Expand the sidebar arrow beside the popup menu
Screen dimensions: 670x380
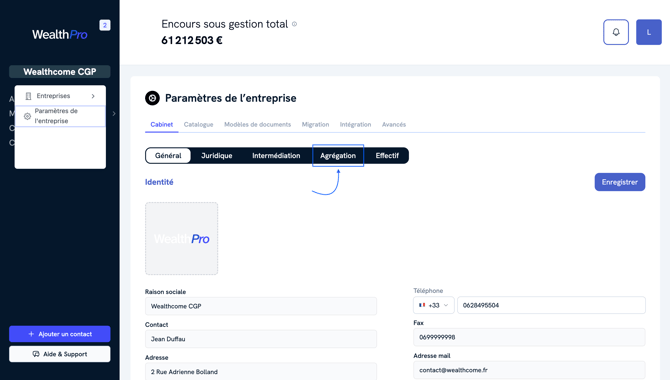click(114, 114)
